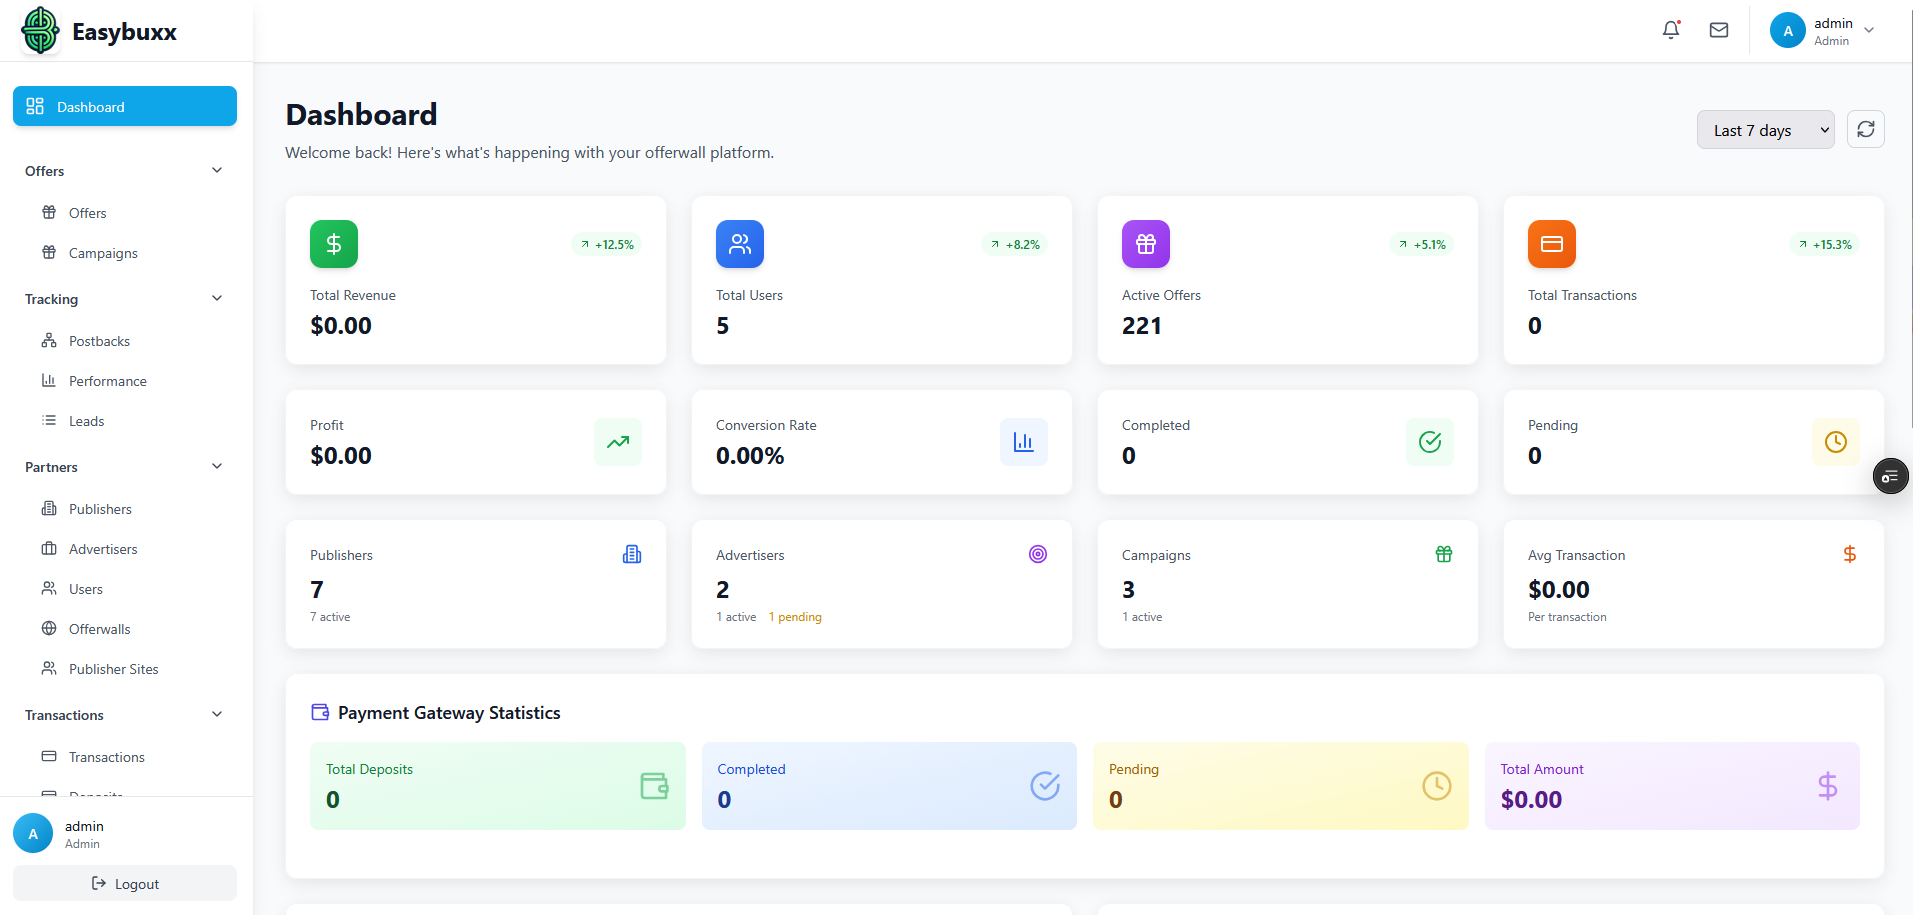Collapse the Tracking sidebar section
The image size is (1913, 915).
pos(217,299)
